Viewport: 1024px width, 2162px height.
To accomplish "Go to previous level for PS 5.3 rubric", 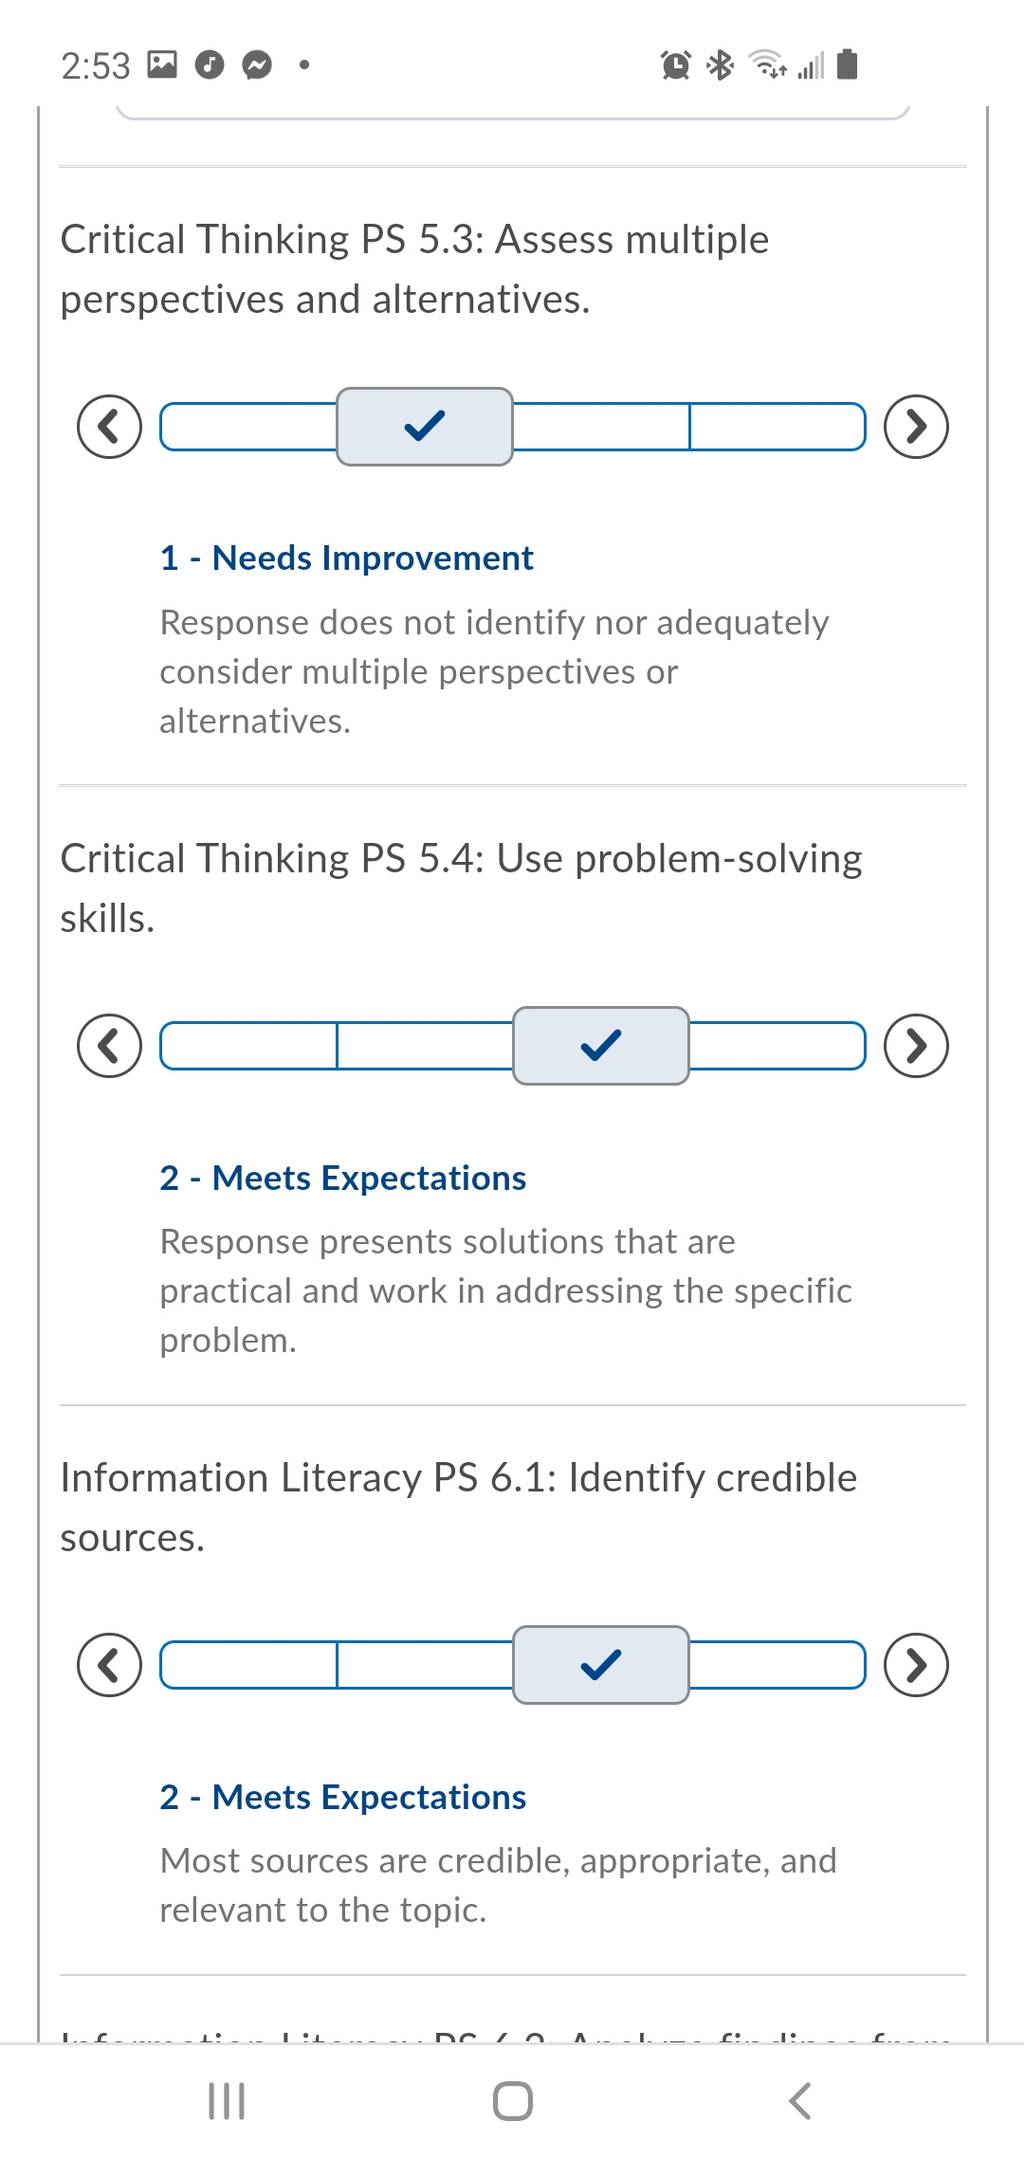I will point(109,427).
